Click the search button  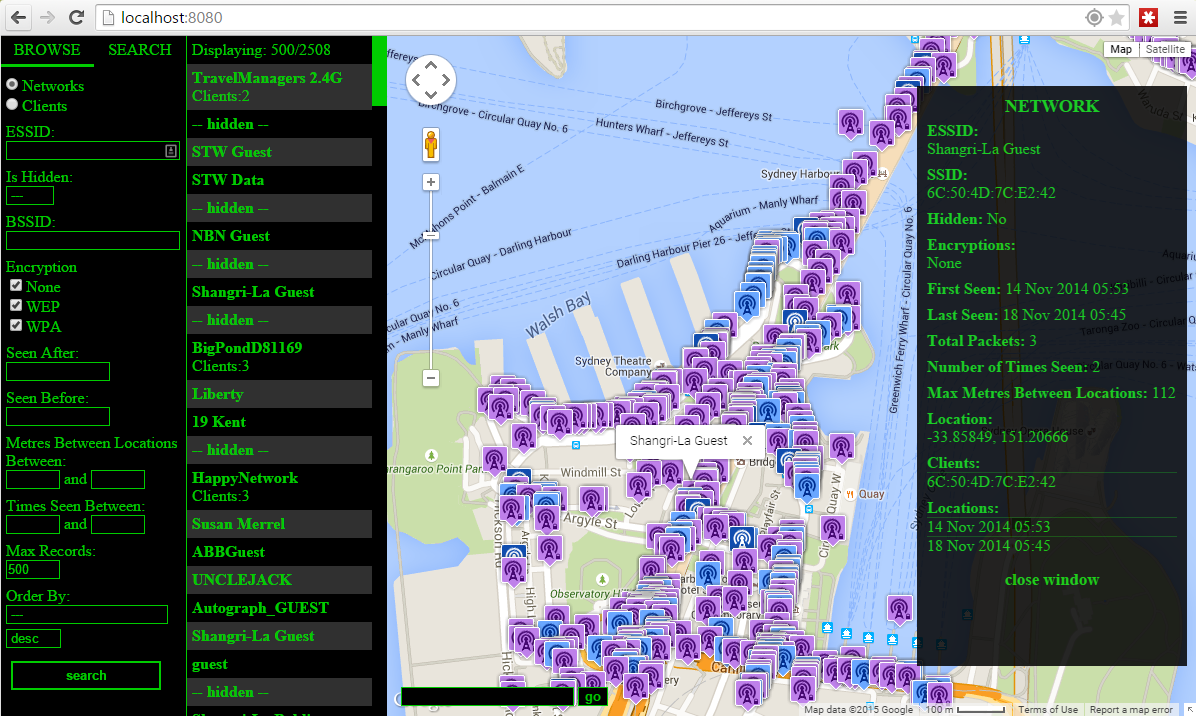coord(86,676)
